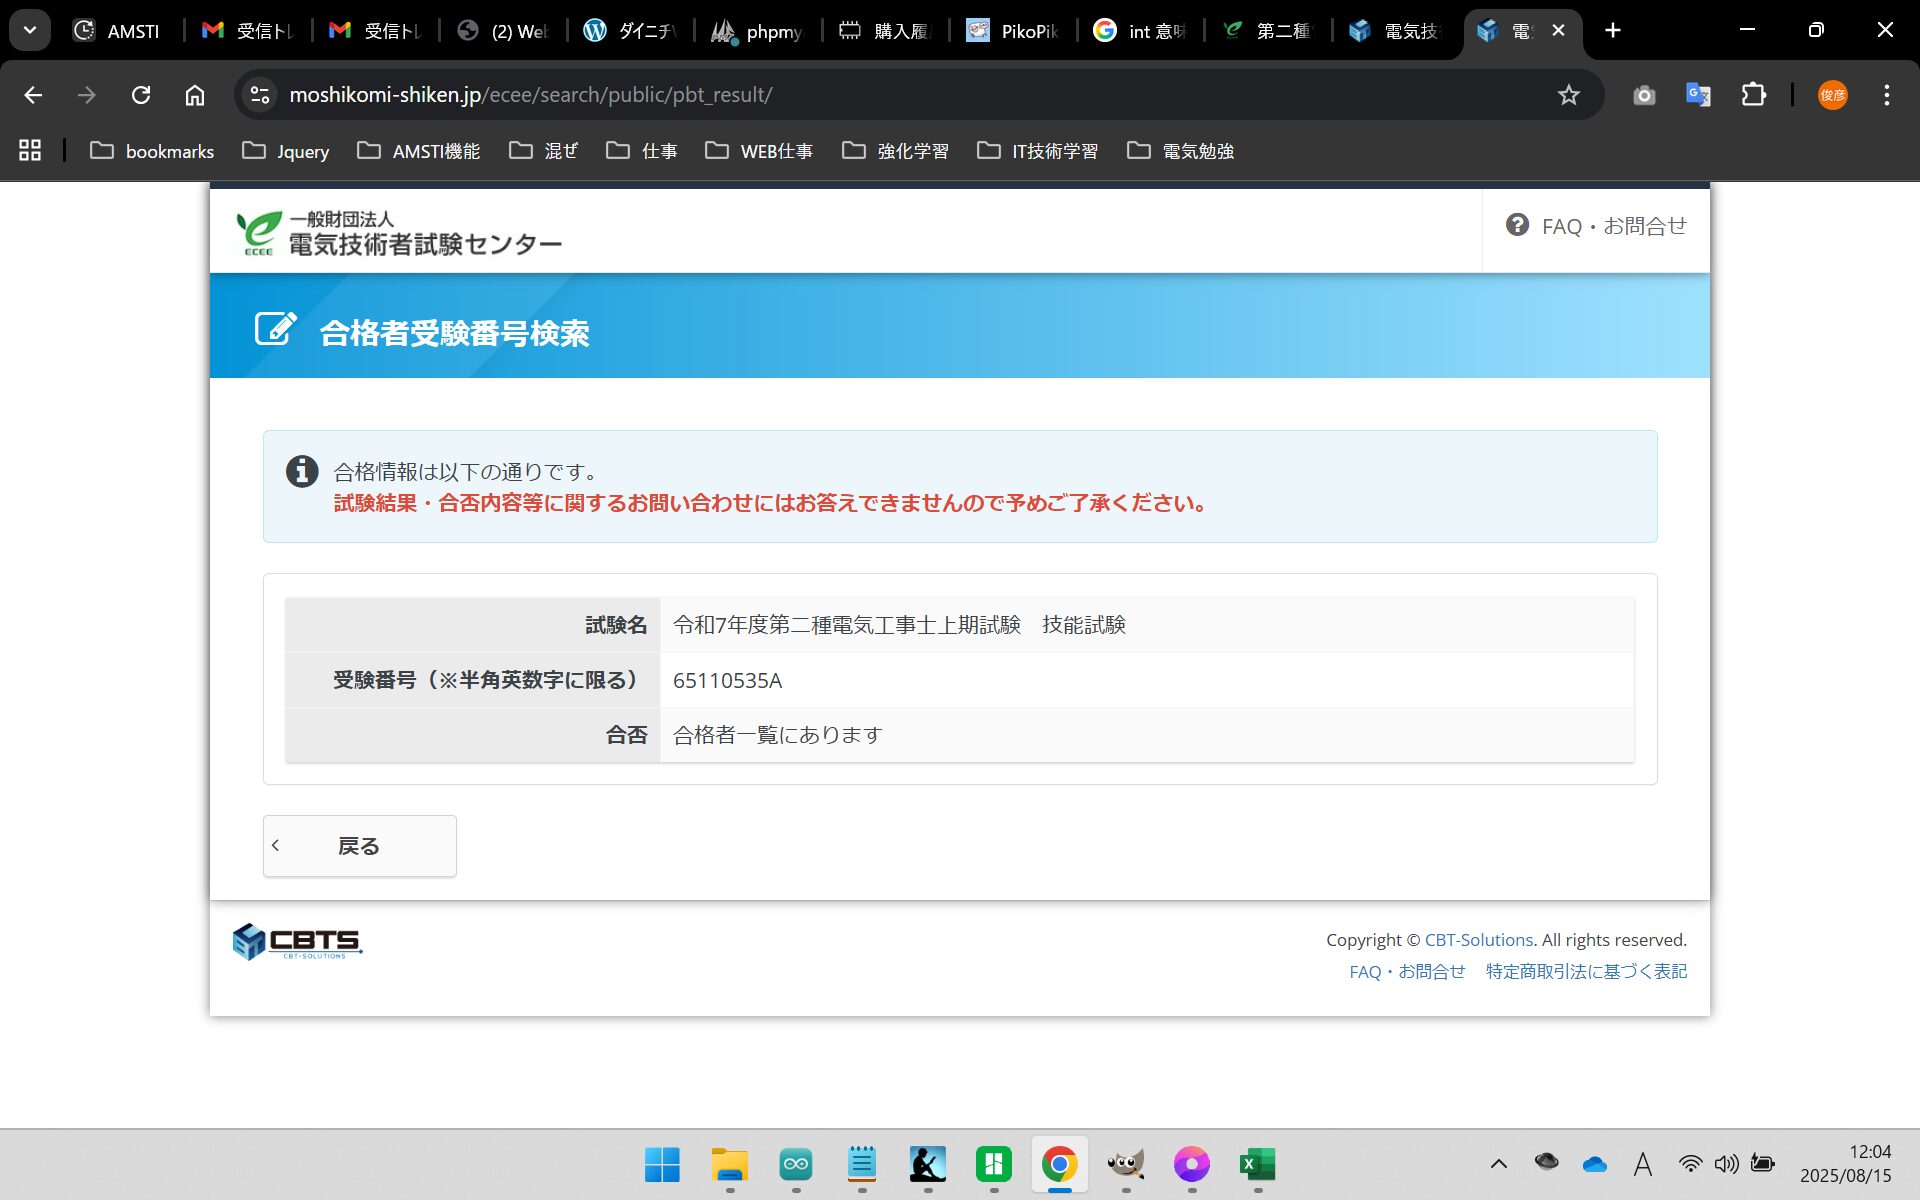
Task: Open the extensions puzzle icon
Action: click(x=1753, y=95)
